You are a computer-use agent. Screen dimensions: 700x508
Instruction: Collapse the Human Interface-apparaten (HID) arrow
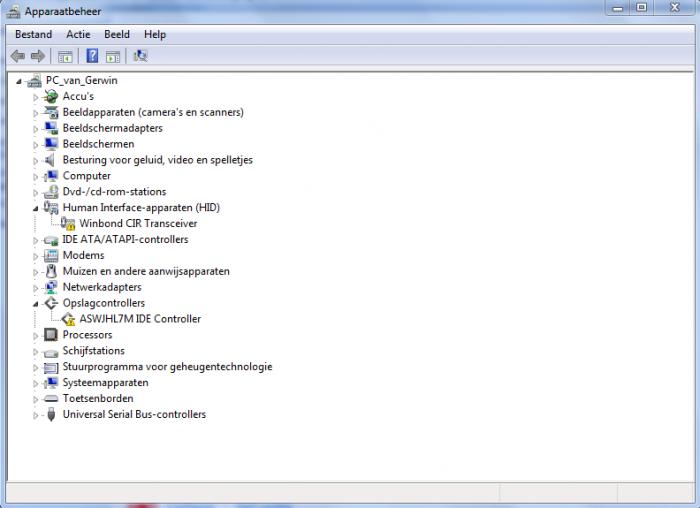36,208
